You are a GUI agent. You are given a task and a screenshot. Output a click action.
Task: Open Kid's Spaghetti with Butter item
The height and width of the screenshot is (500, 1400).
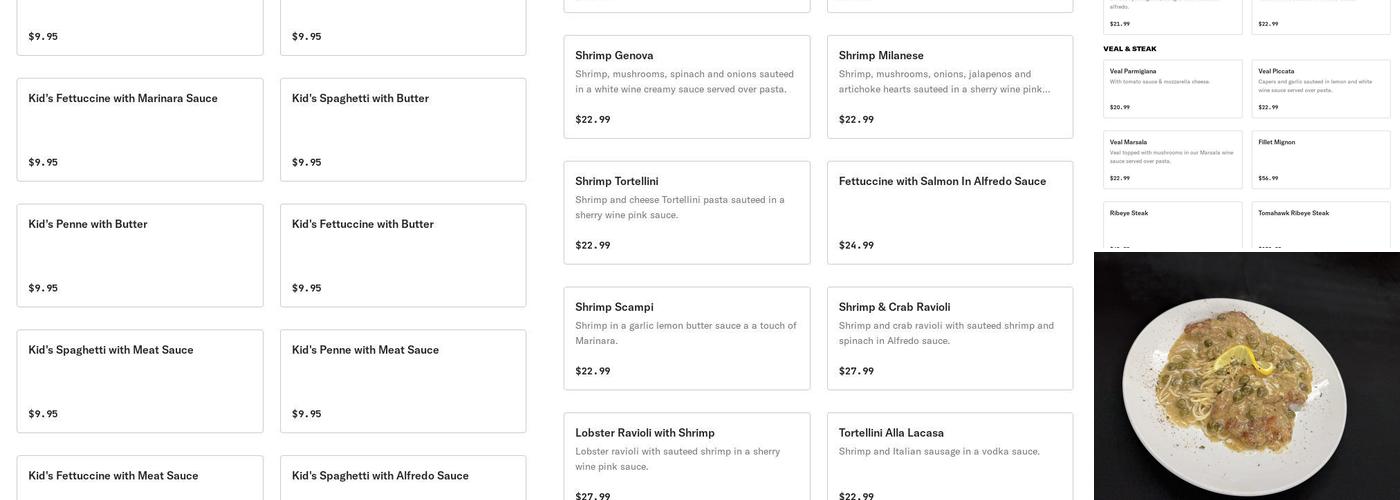click(403, 129)
